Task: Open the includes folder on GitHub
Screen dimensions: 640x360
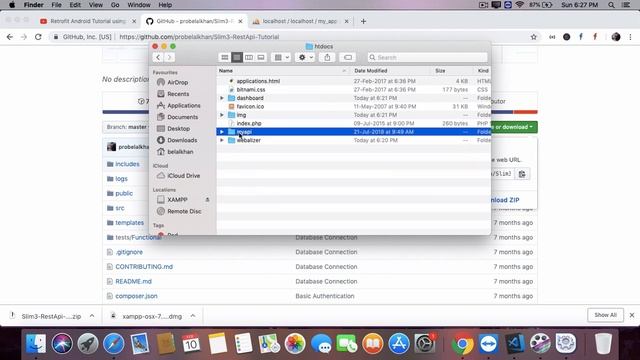Action: 127,164
